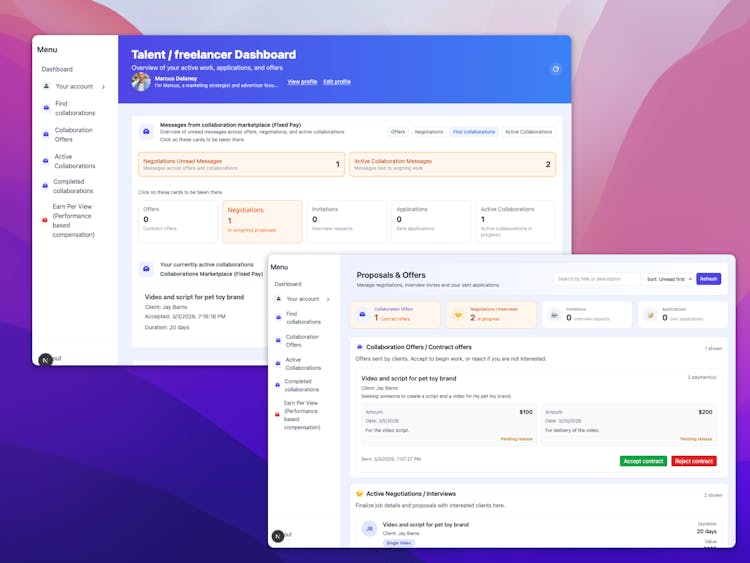Open Marcus Delaney's profile photo
Screen dimensions: 750x563
tap(141, 81)
